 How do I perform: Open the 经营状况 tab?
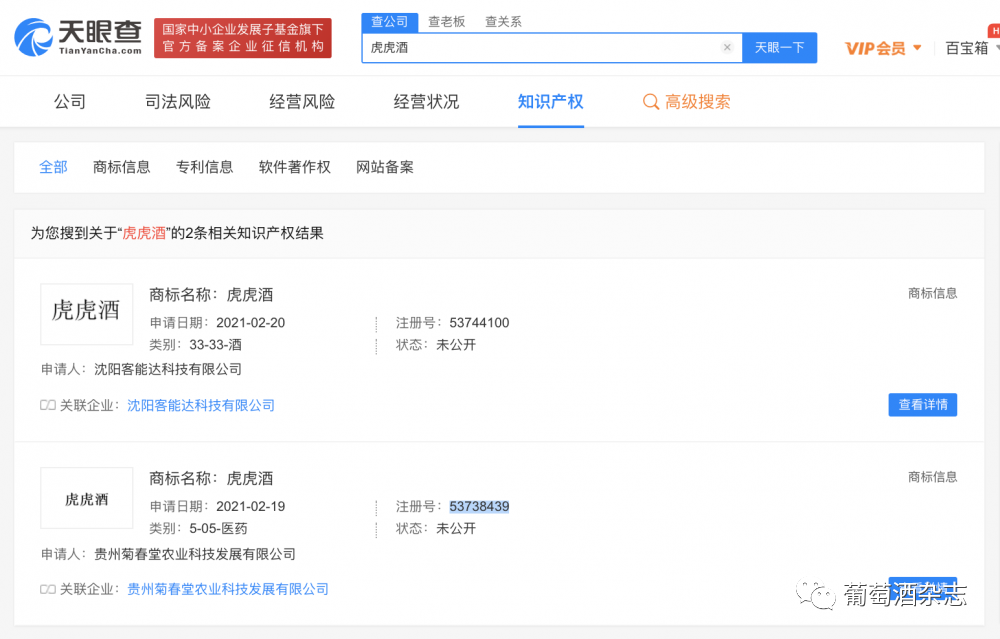[x=426, y=102]
